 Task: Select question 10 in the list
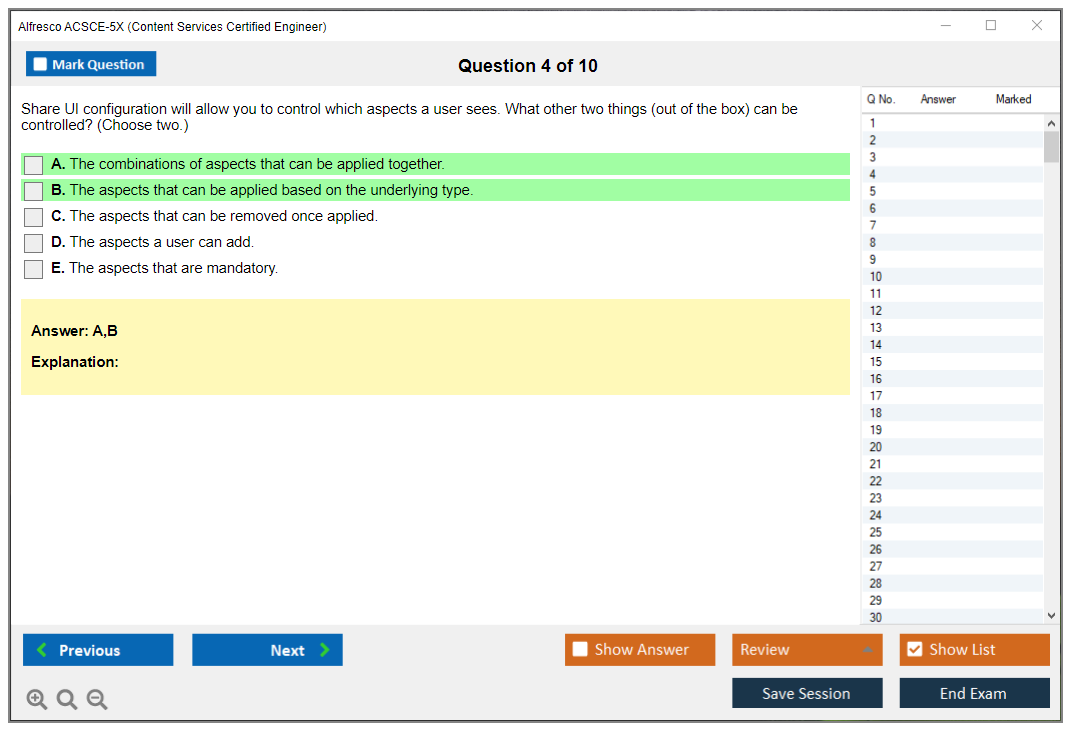point(876,277)
